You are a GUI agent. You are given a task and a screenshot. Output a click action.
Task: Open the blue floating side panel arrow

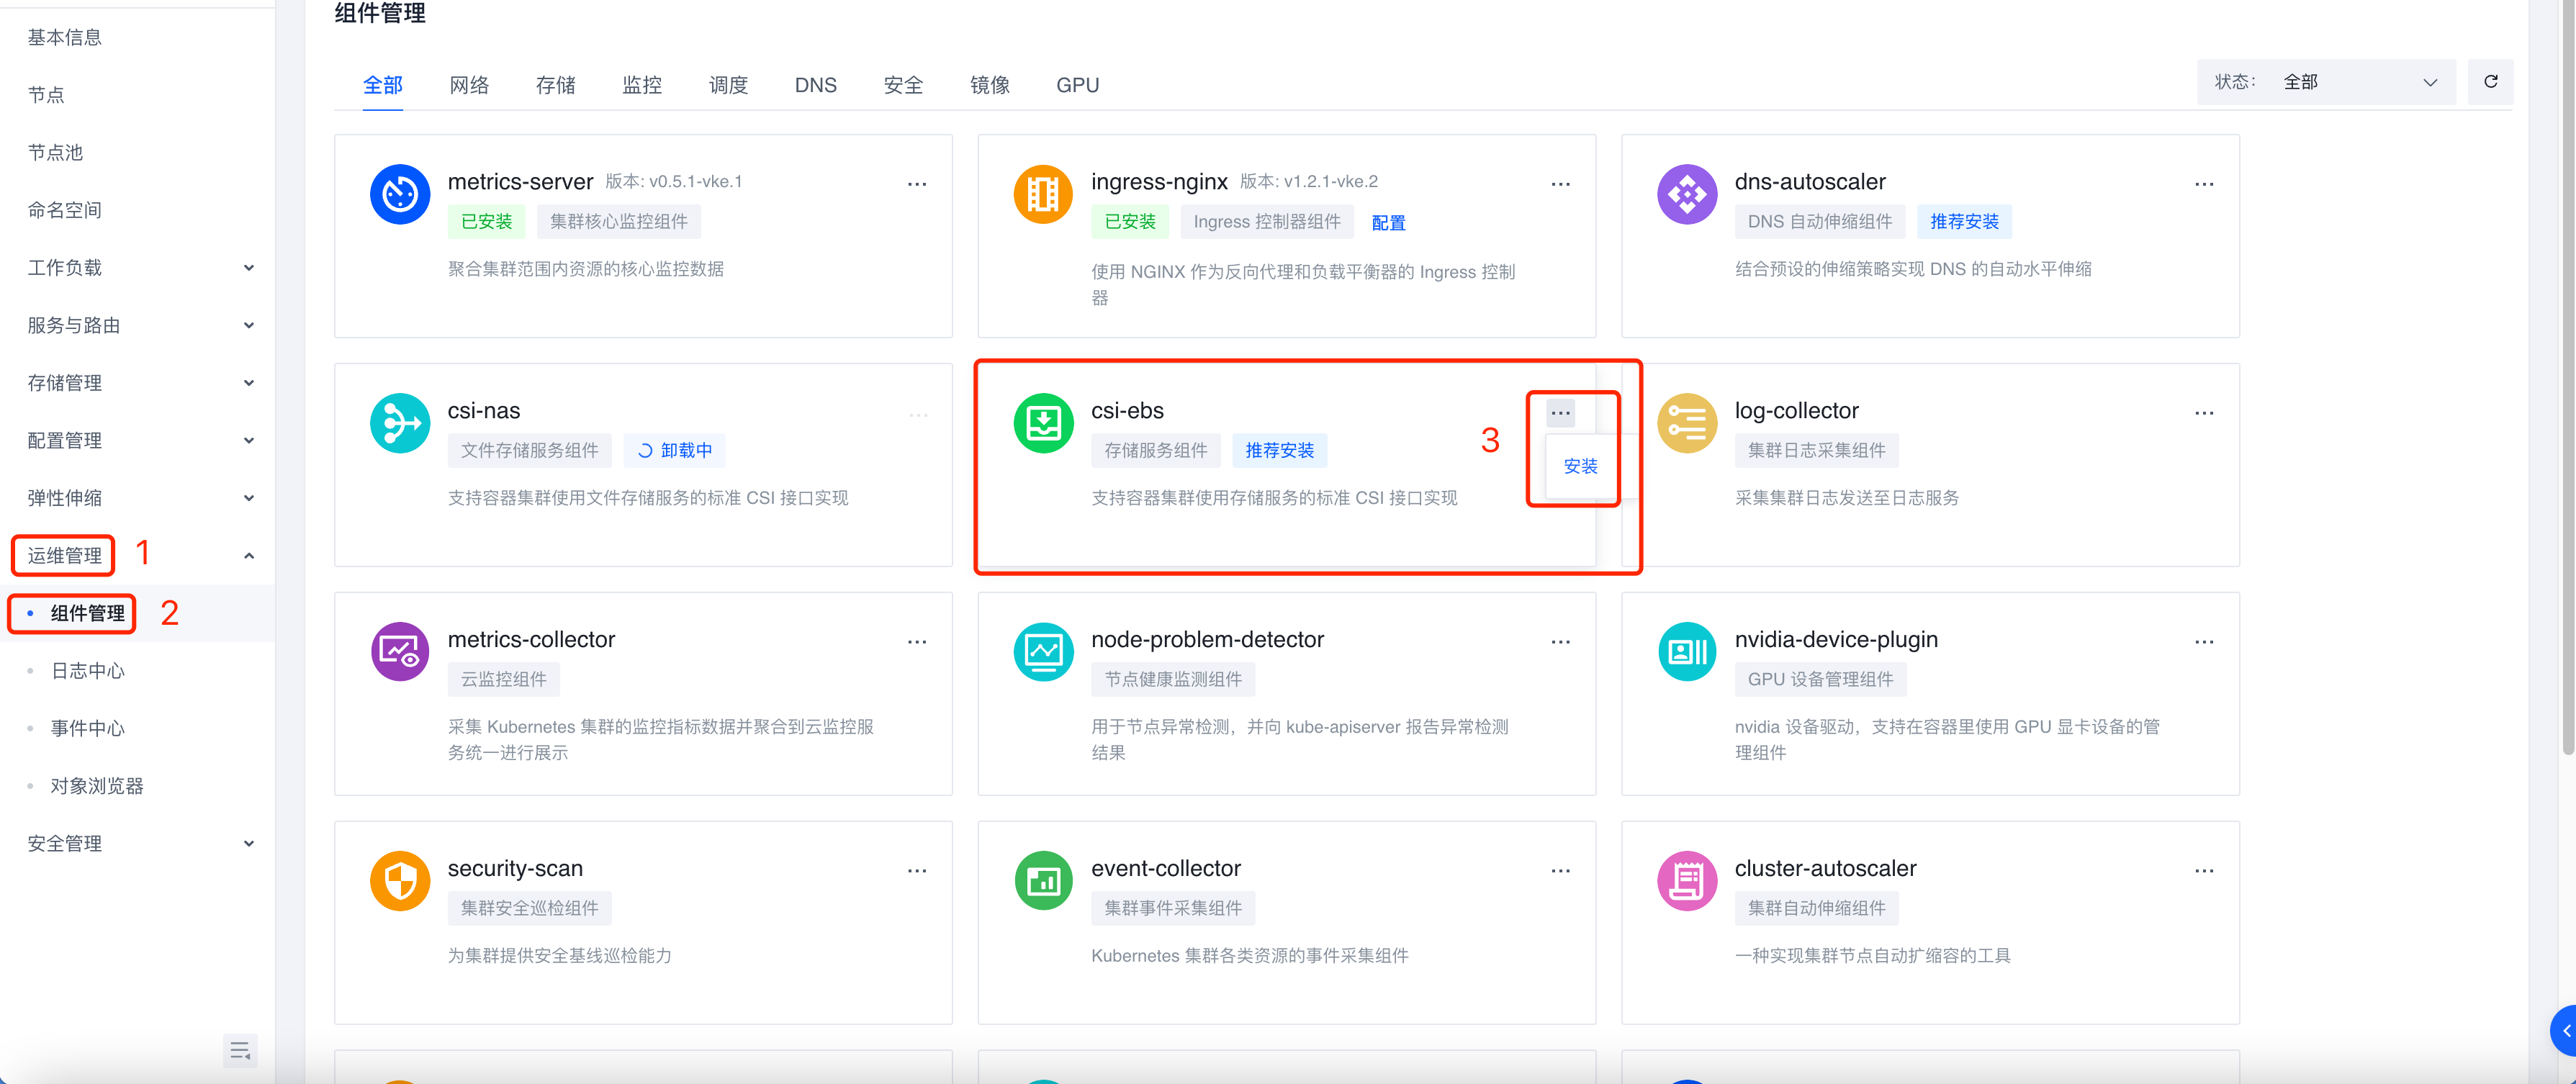(x=2565, y=1030)
